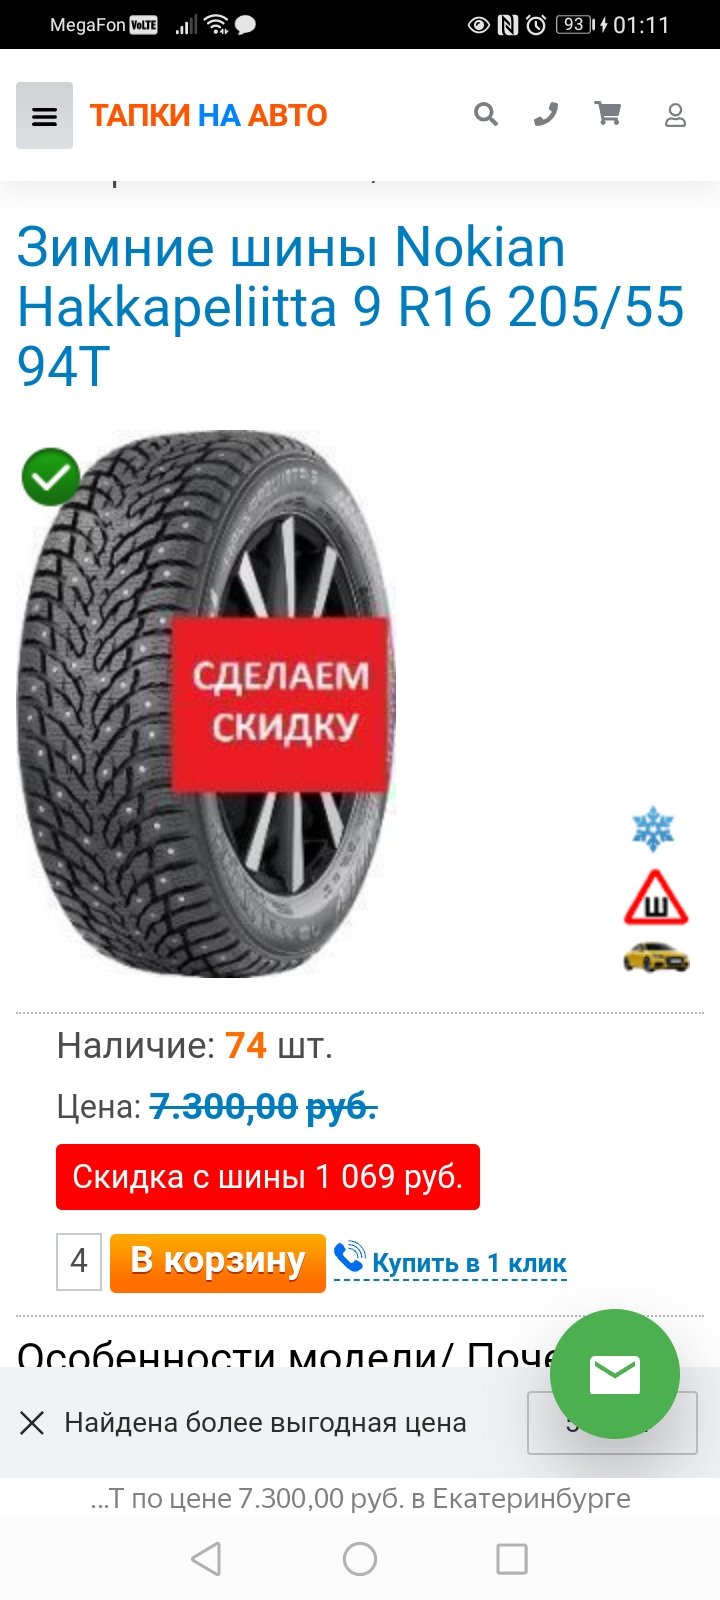The width and height of the screenshot is (720, 1600).
Task: Open the product title Nokian Hakkapeliitta 9 link
Action: tap(351, 306)
